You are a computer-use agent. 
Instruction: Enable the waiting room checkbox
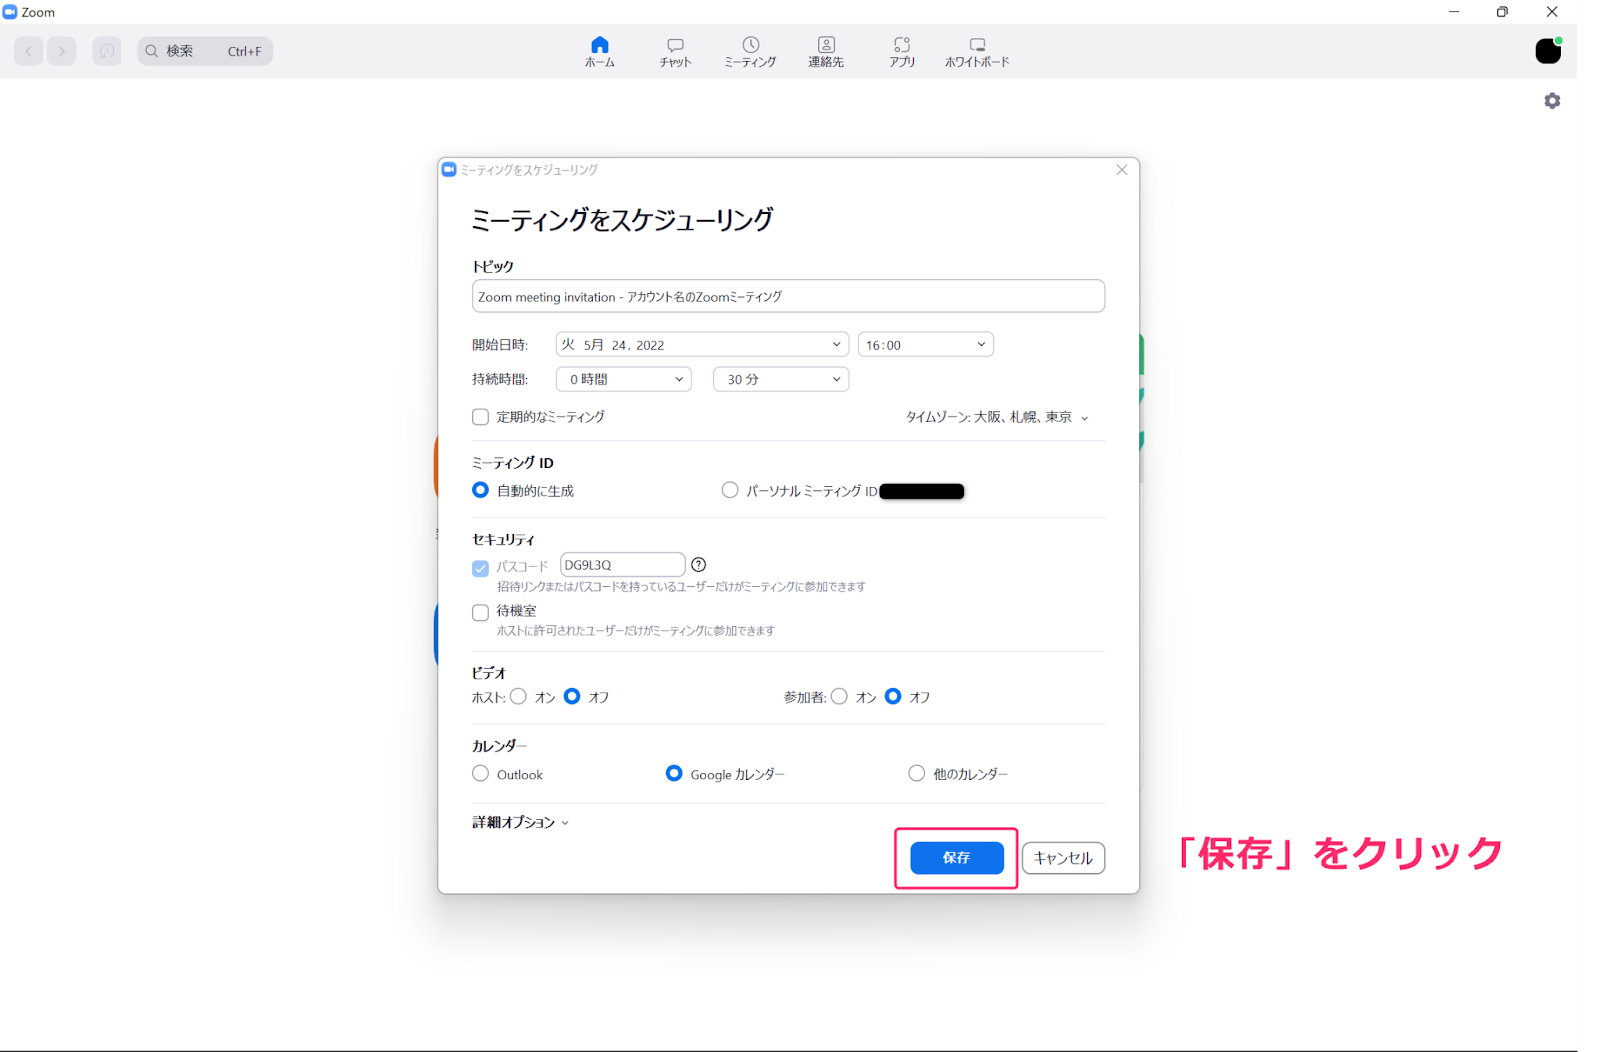481,612
